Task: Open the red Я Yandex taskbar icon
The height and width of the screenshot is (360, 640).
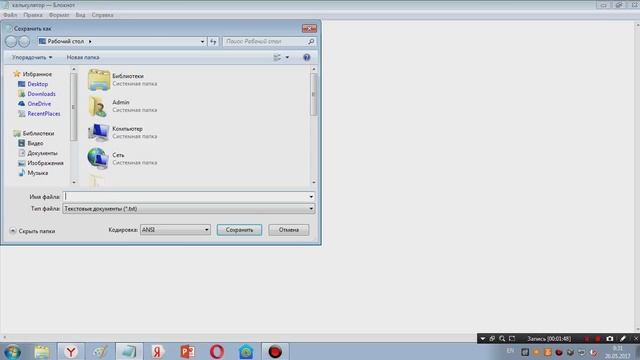Action: (x=158, y=351)
